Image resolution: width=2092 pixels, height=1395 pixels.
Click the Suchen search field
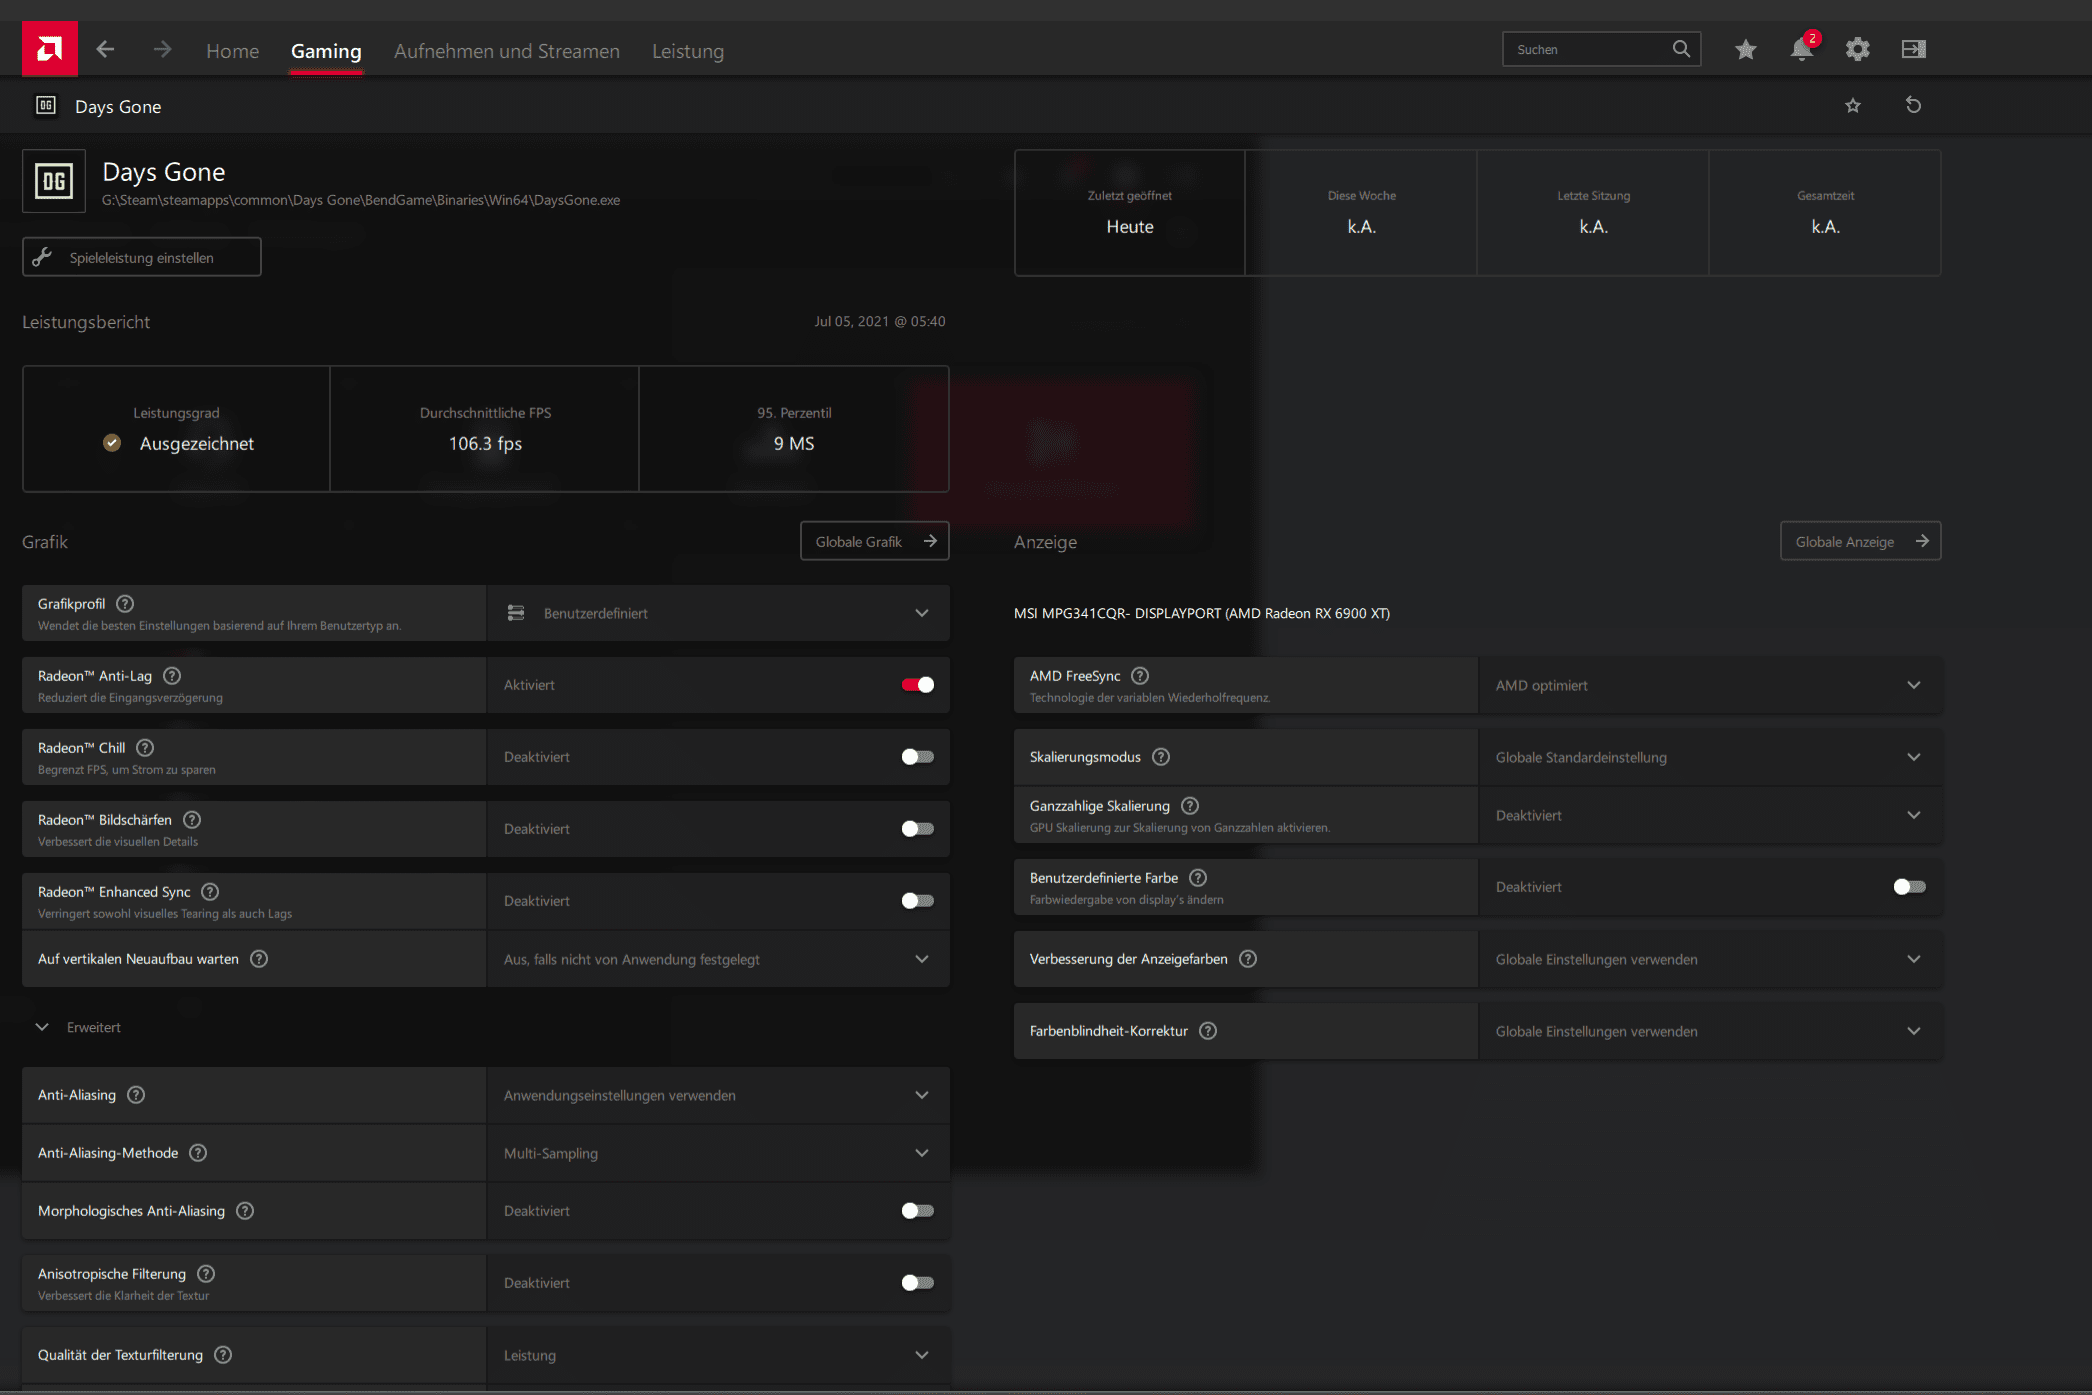(x=1588, y=49)
